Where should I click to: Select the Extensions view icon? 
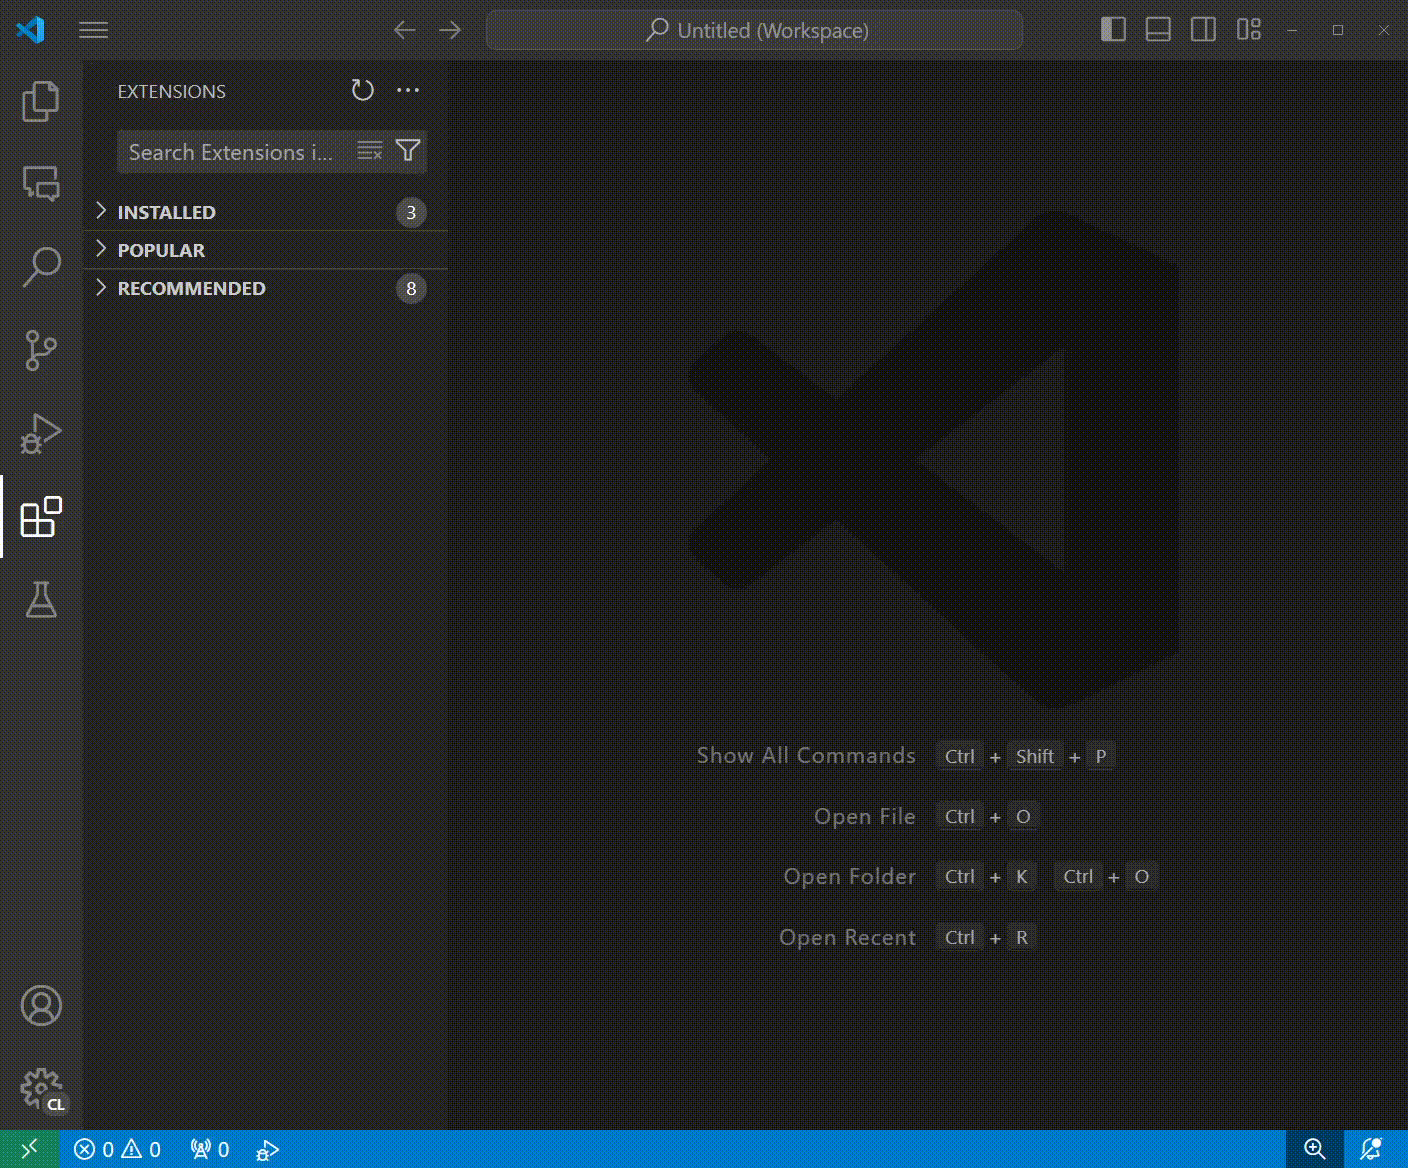pos(41,516)
